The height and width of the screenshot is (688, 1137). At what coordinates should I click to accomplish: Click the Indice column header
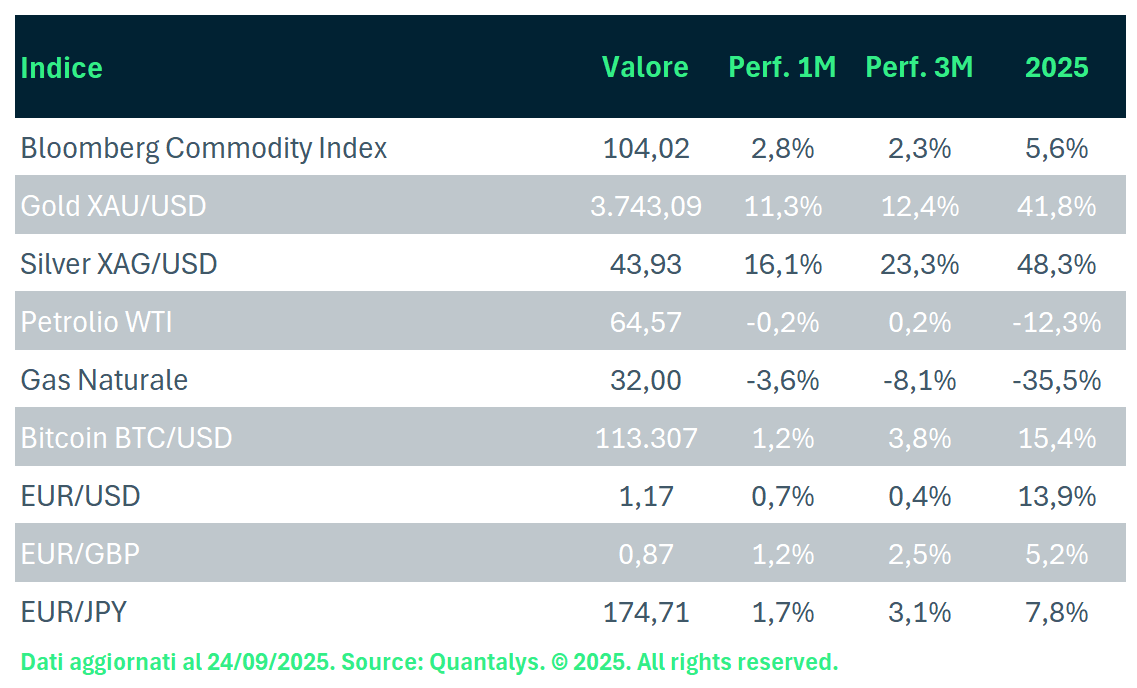click(62, 68)
